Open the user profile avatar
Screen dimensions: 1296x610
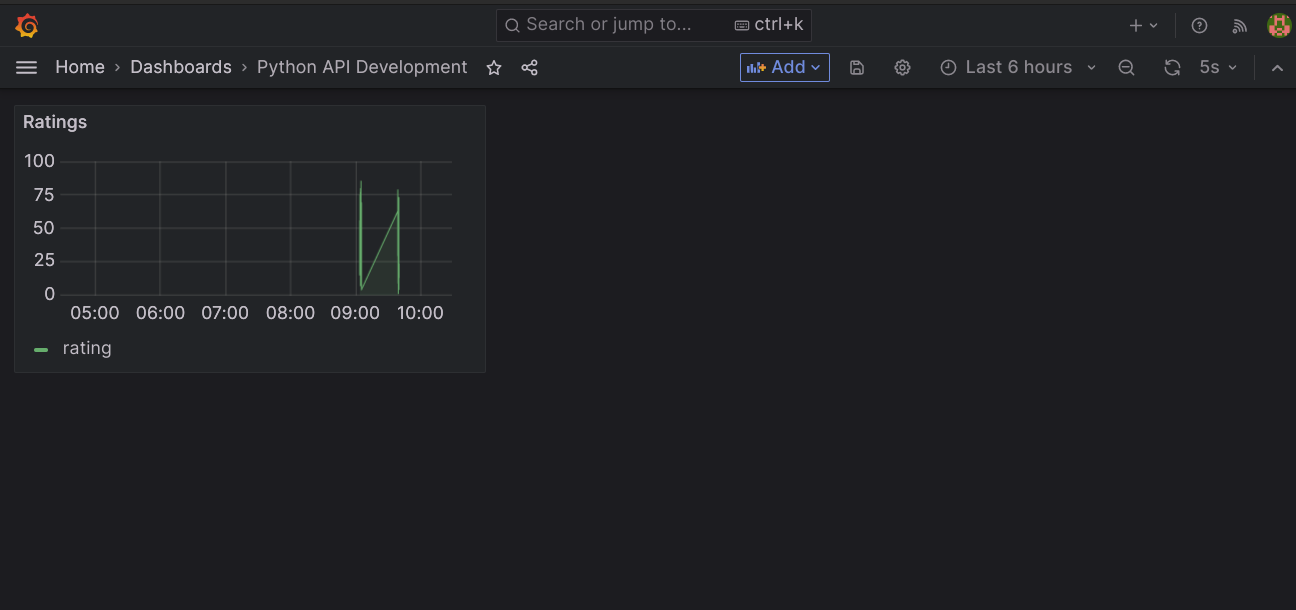point(1278,25)
